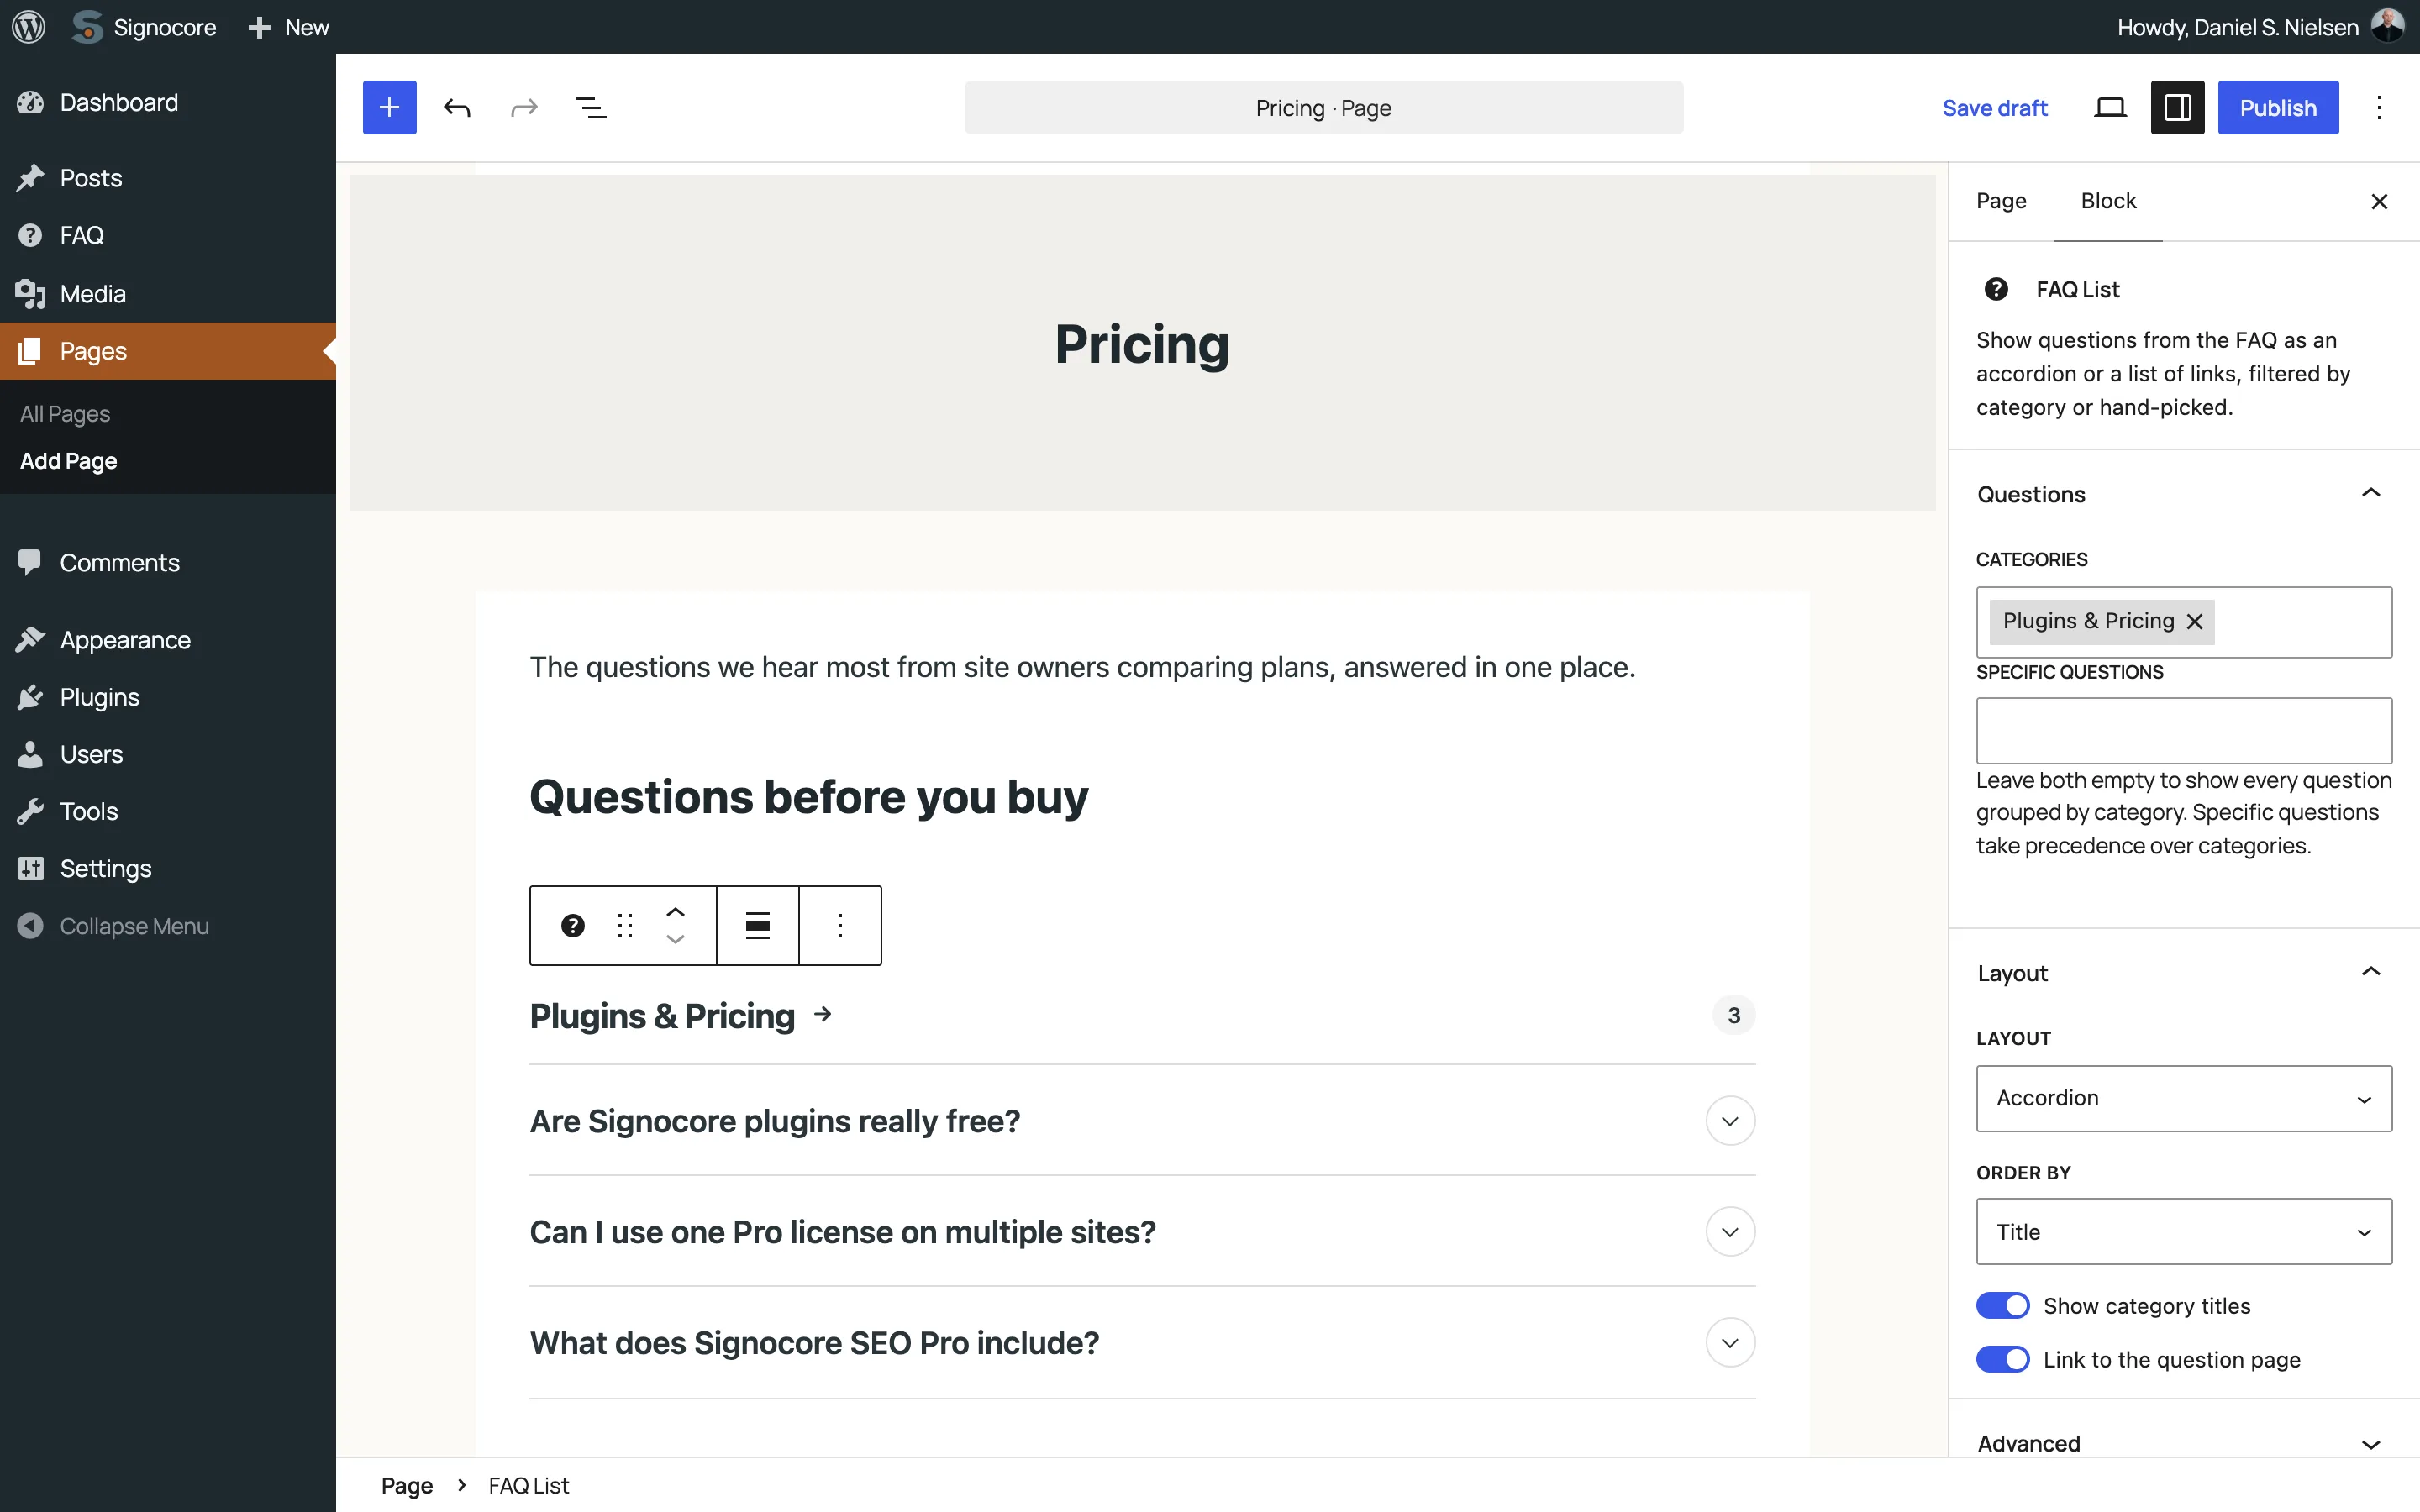Screen dimensions: 2420x1512
Task: Expand 'What does Signocore SEO Pro include?'
Action: point(1142,1343)
